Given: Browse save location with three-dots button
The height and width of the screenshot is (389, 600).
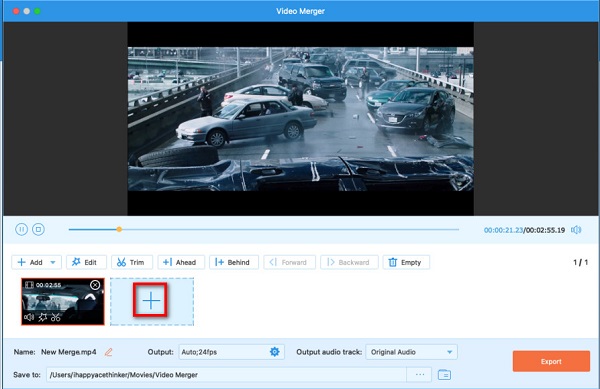Looking at the screenshot, I should pyautogui.click(x=419, y=375).
